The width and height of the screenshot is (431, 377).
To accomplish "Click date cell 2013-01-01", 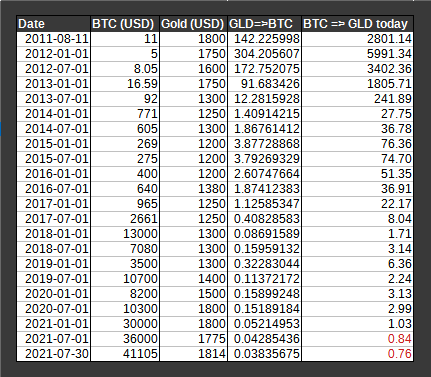I will coord(53,84).
